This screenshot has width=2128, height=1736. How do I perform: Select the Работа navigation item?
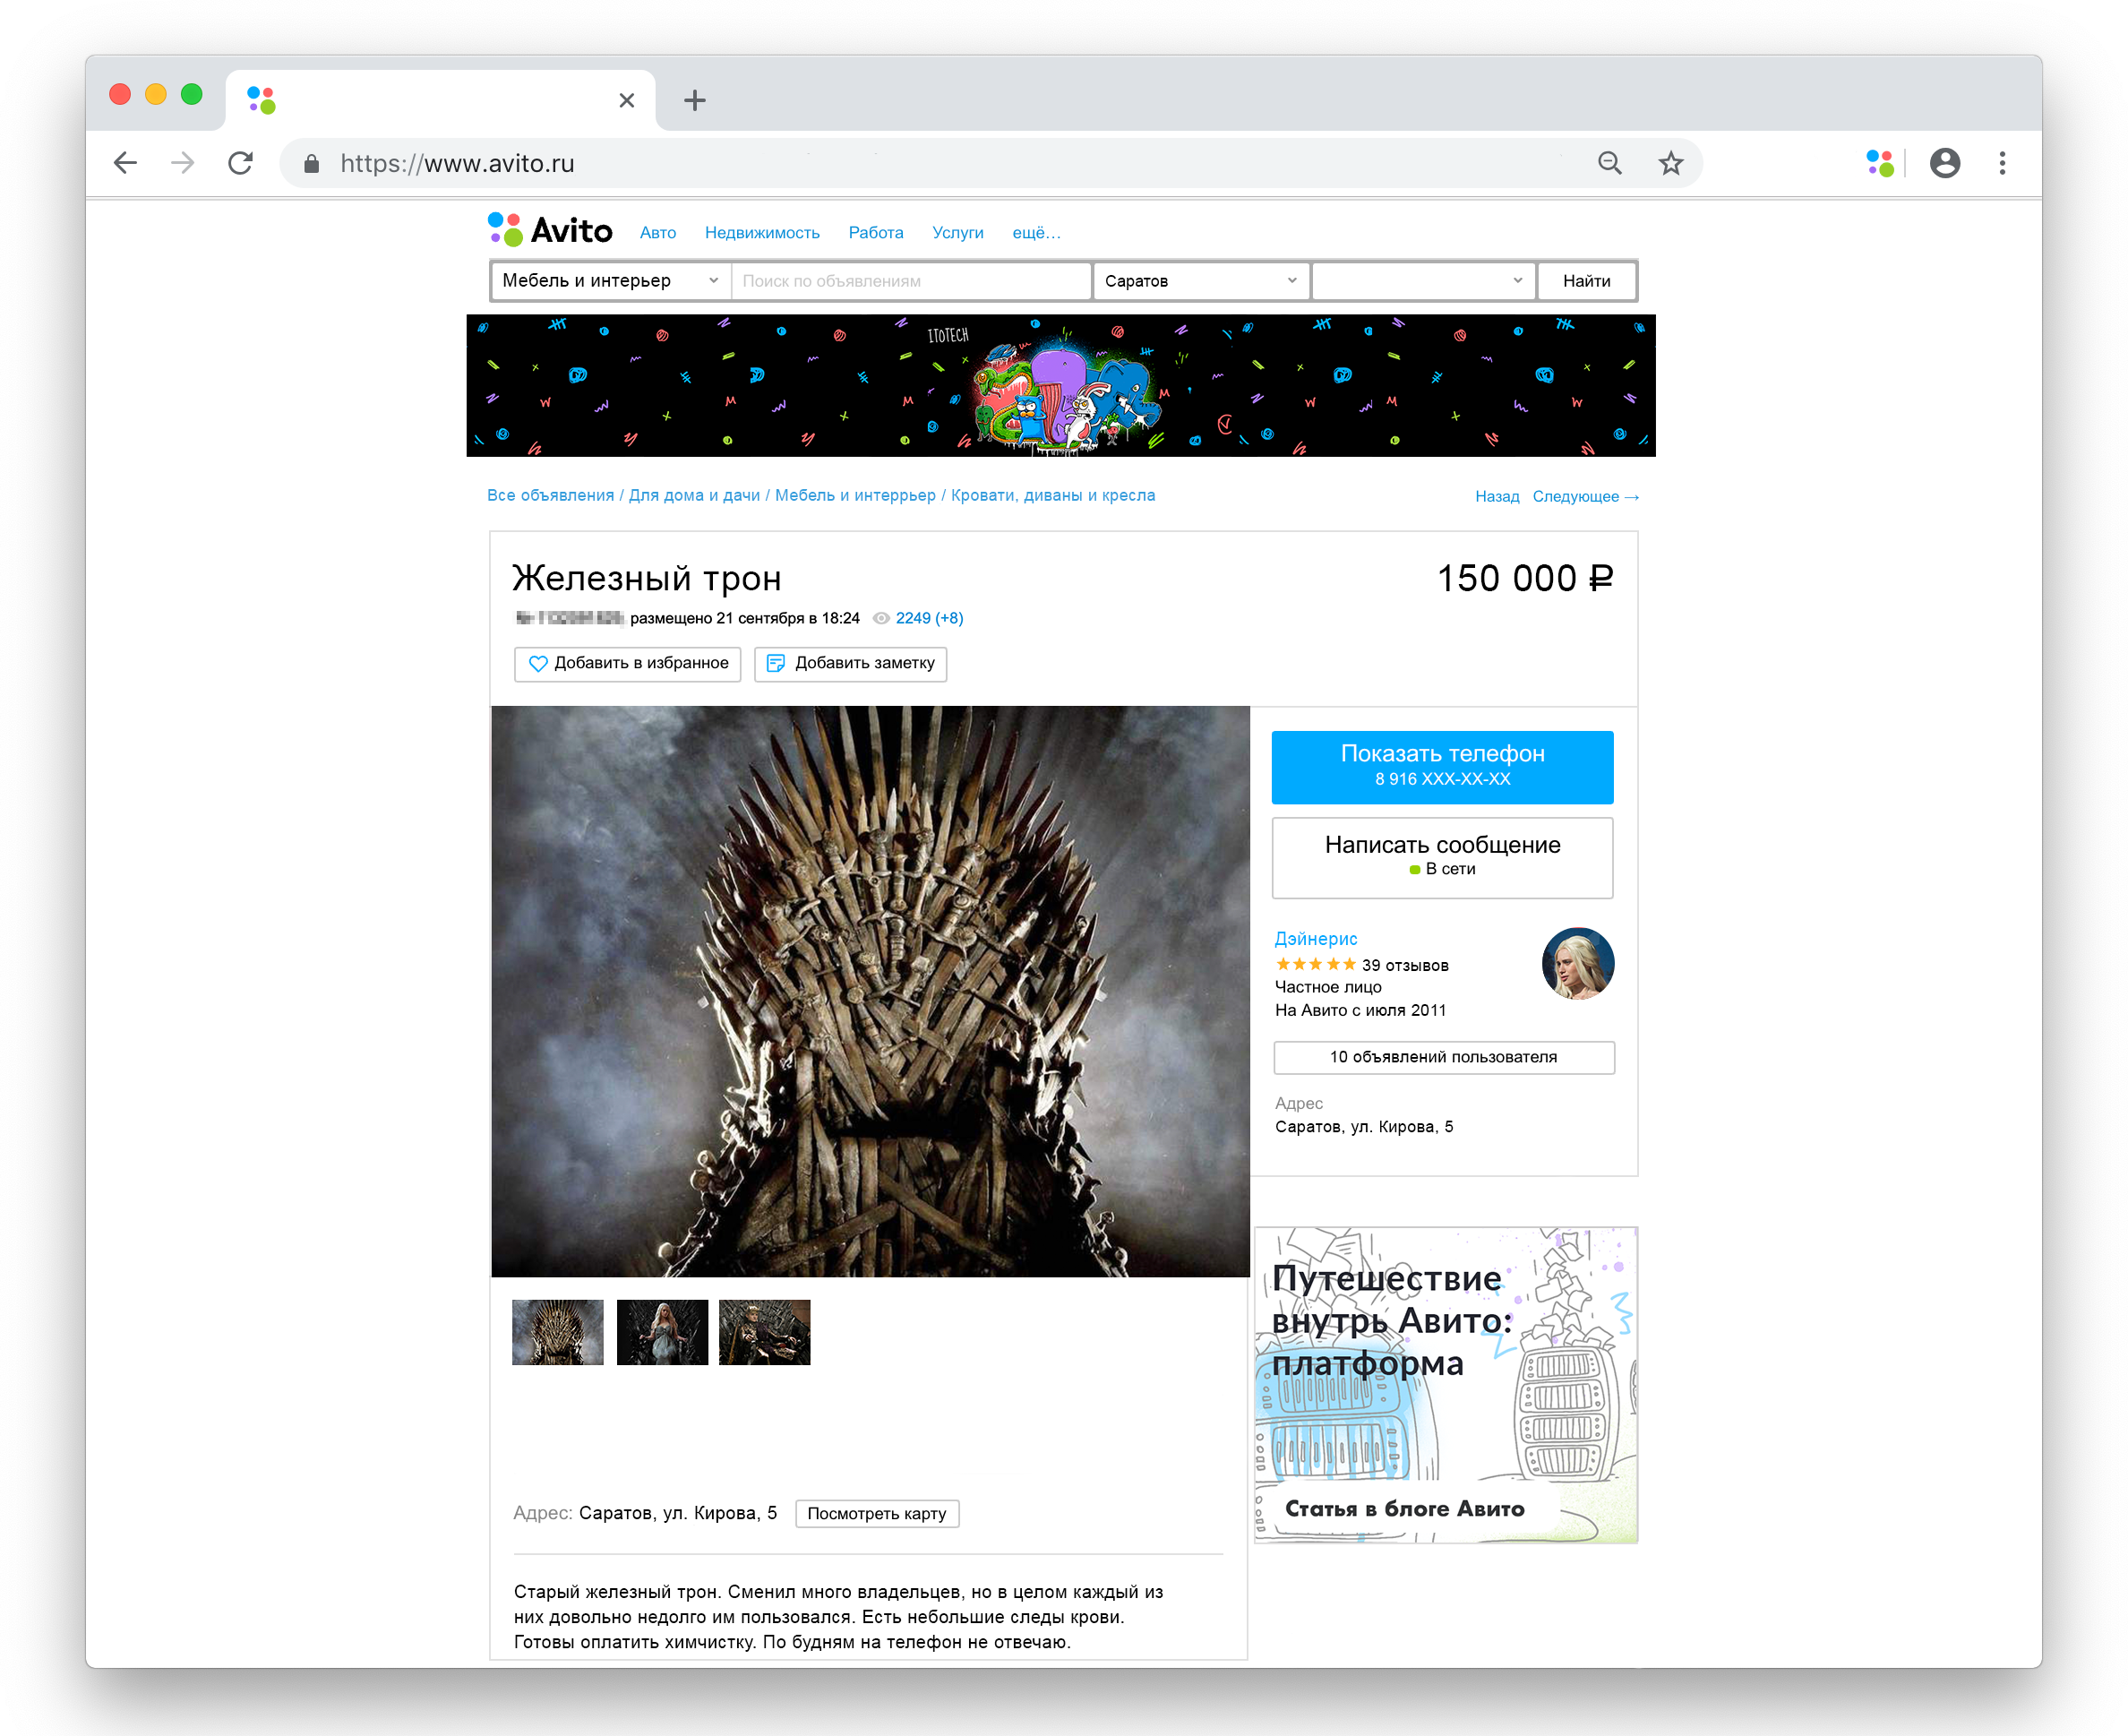click(x=876, y=233)
